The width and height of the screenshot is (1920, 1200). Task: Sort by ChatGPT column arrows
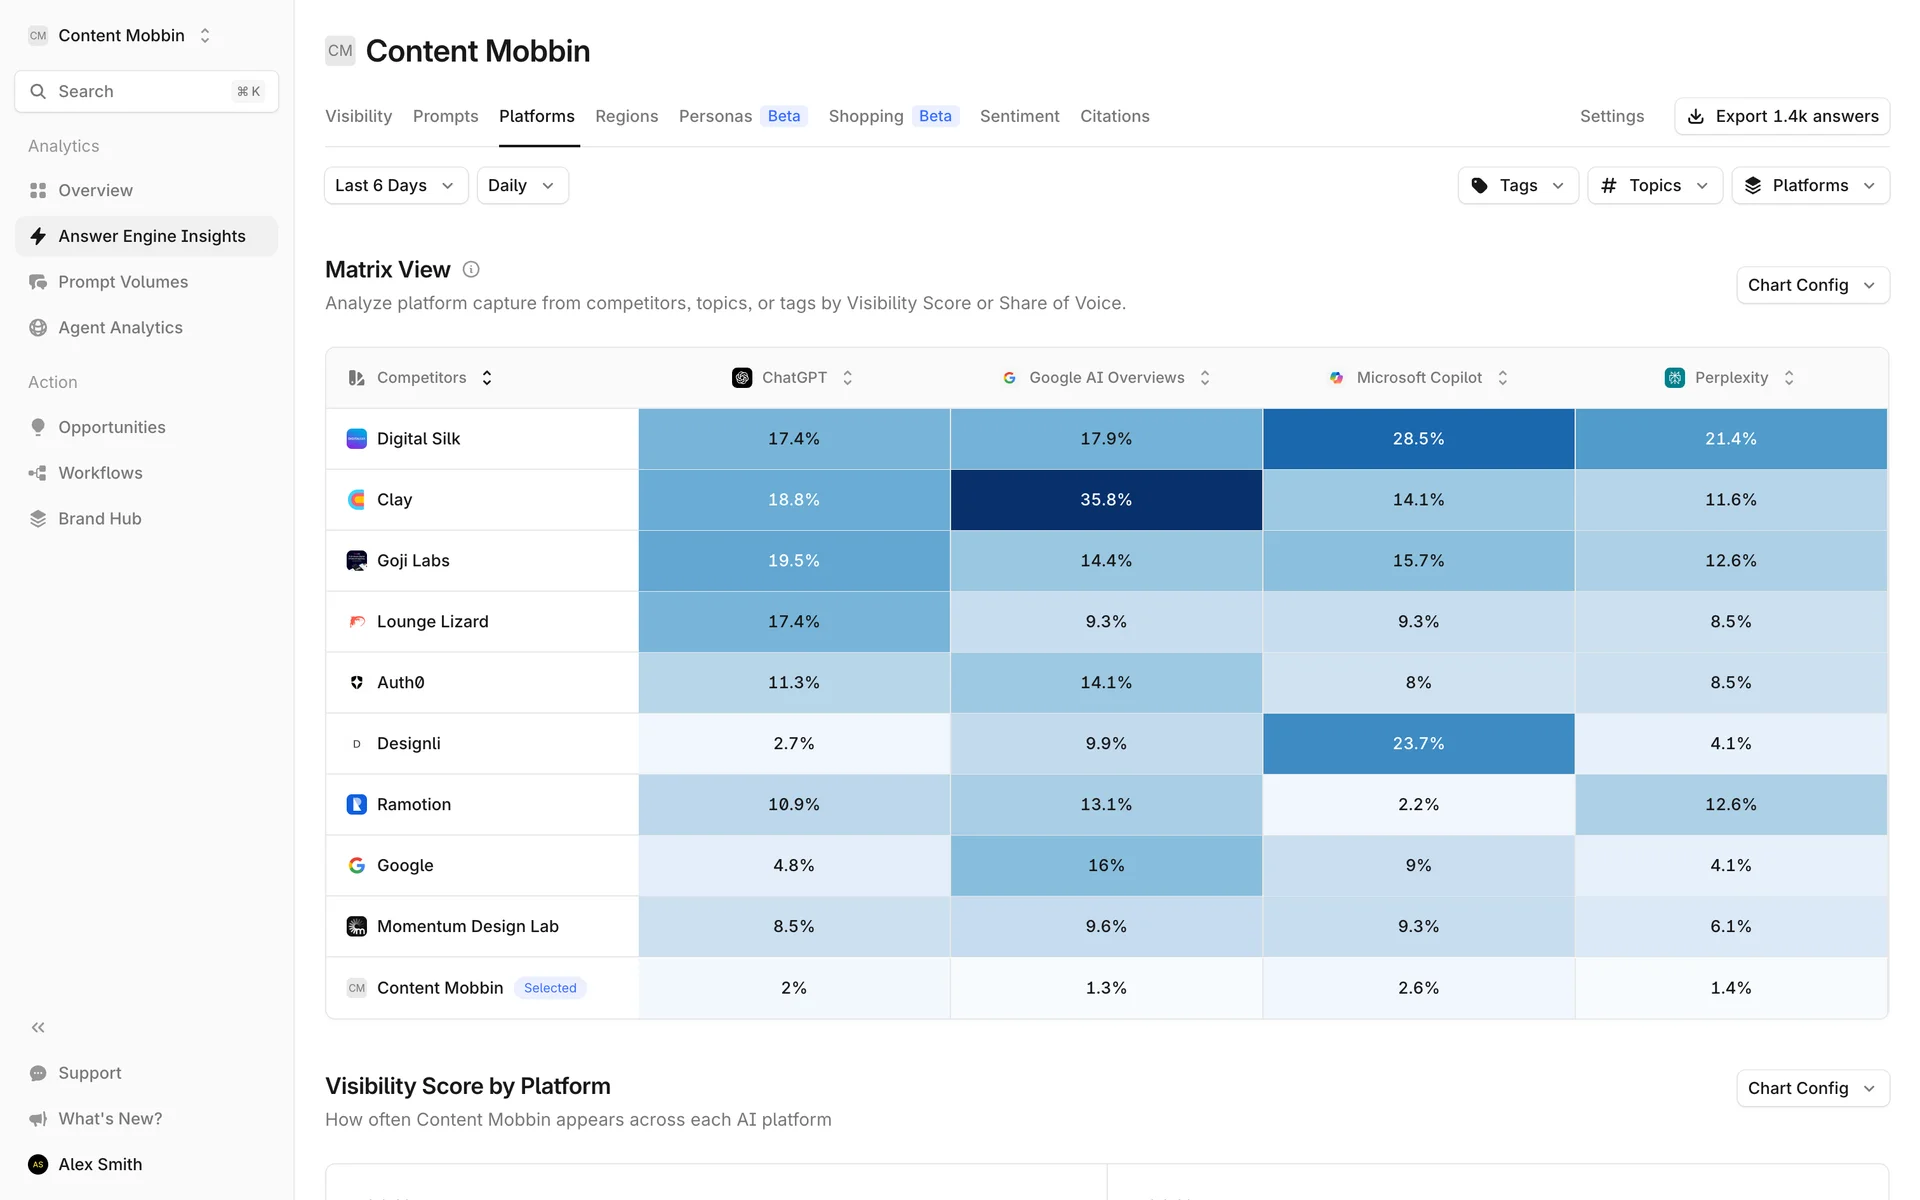tap(847, 378)
